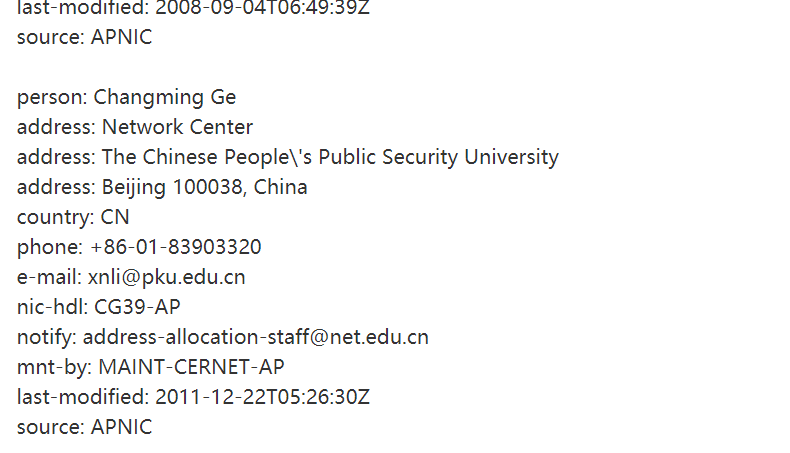Click the 'notify:' field label
This screenshot has height=453, width=790.
[47, 338]
